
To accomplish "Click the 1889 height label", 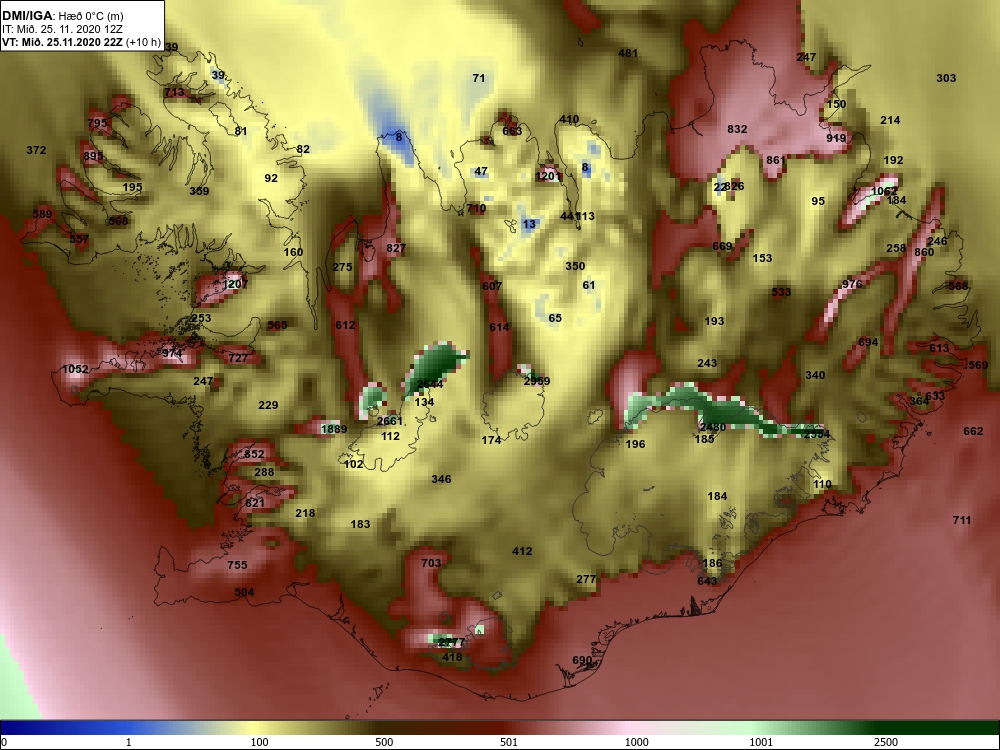I will 334,429.
